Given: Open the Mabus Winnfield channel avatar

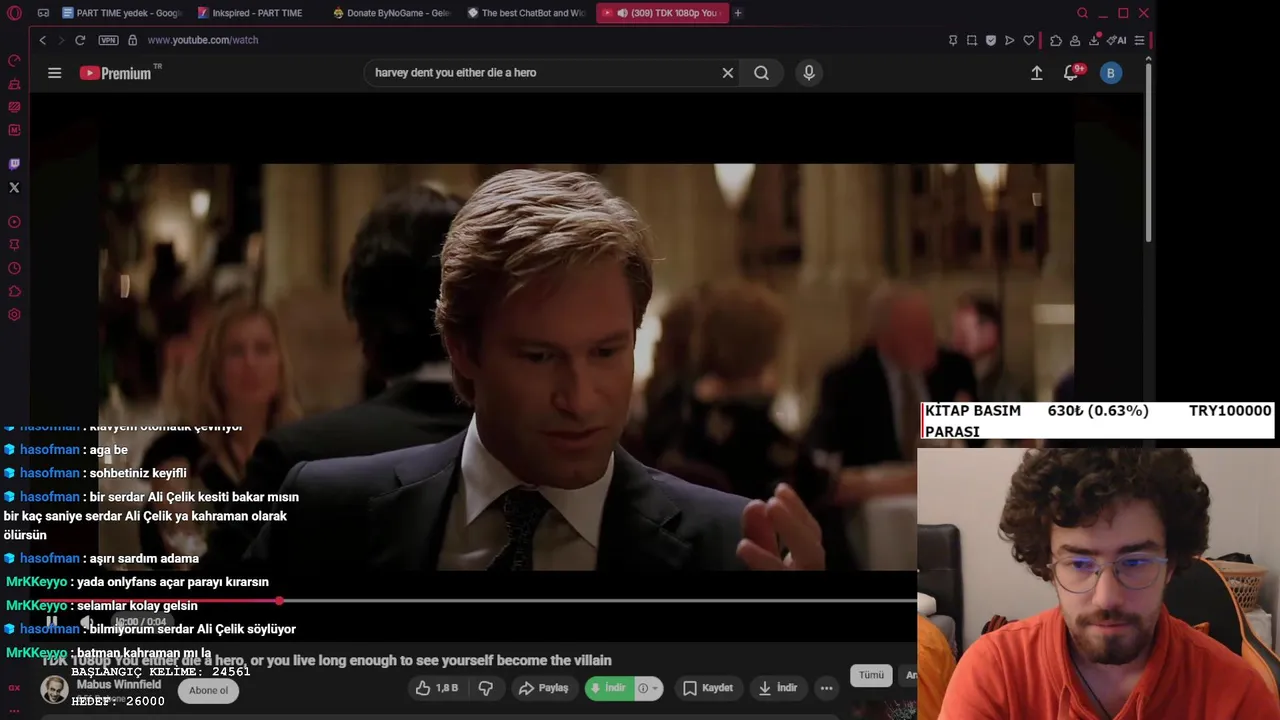Looking at the screenshot, I should point(54,689).
